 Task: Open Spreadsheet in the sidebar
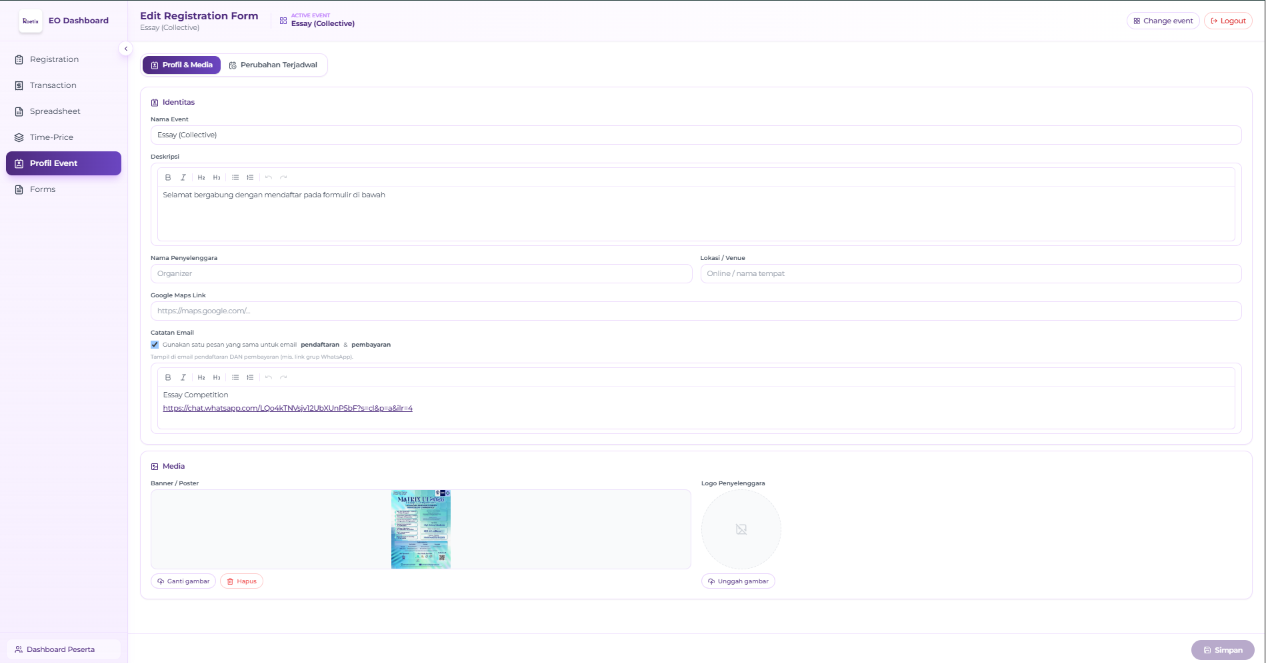tap(63, 111)
